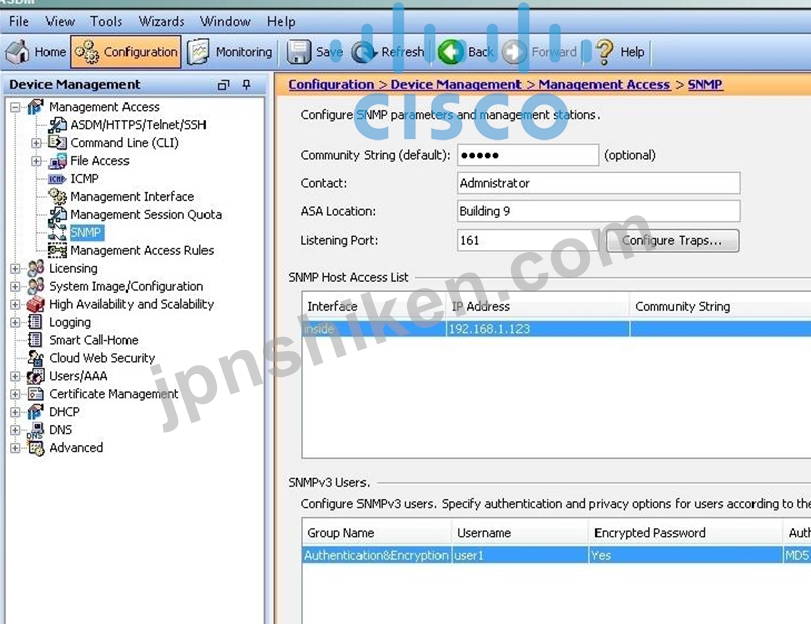
Task: Open the View menu
Action: click(60, 21)
